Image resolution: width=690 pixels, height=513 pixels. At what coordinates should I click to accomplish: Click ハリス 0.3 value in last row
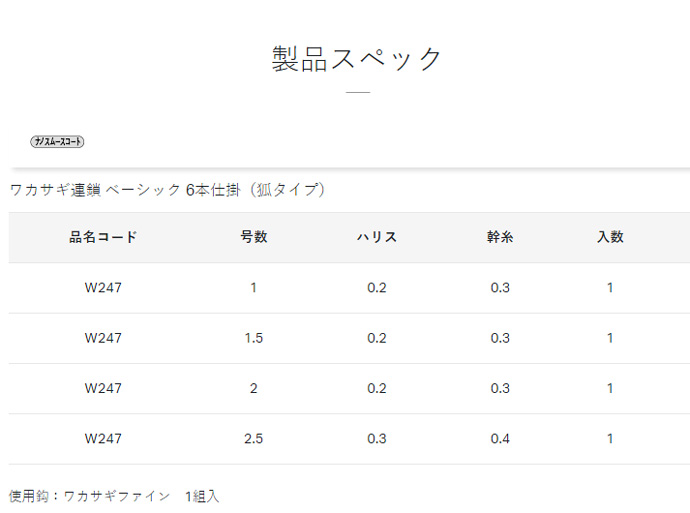tap(377, 439)
